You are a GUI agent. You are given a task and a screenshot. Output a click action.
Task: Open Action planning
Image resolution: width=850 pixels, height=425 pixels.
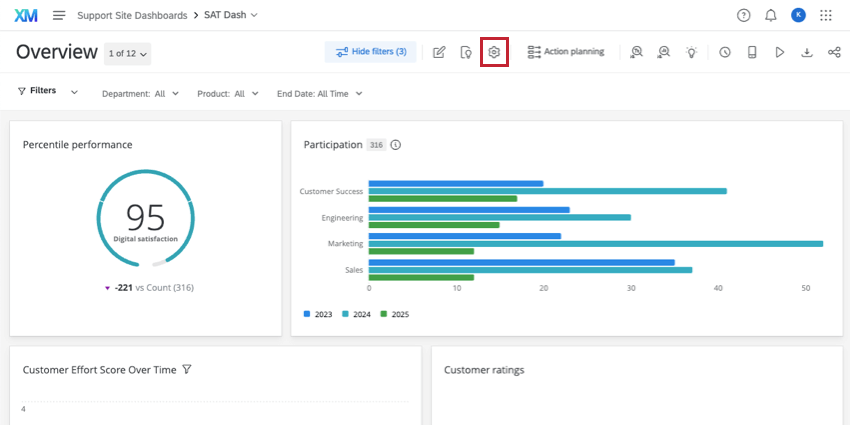(566, 52)
